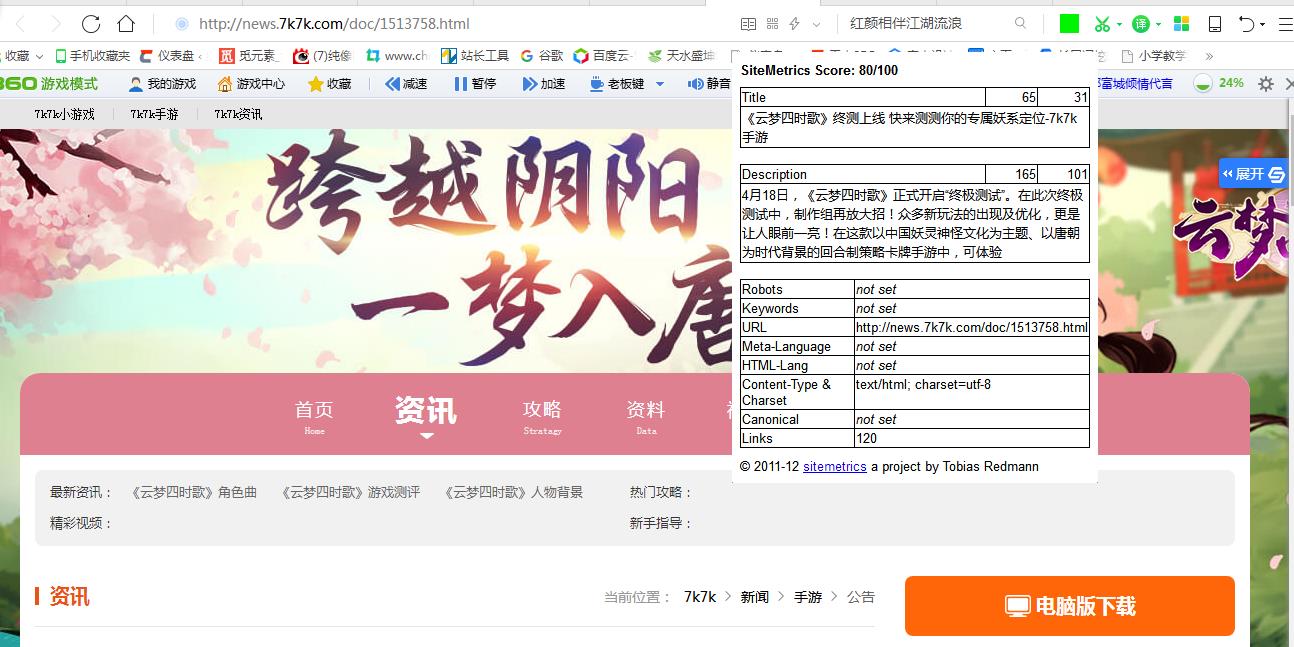The image size is (1294, 647).
Task: Click the 手游 breadcrumb link
Action: click(808, 597)
